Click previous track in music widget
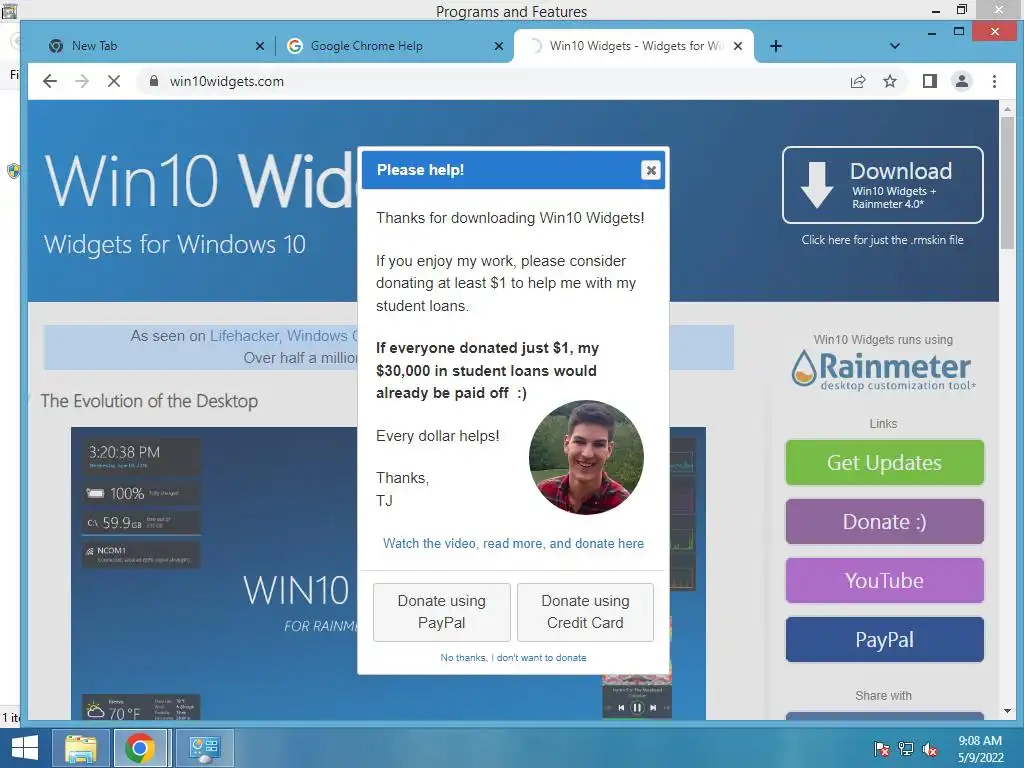This screenshot has width=1024, height=768. point(620,707)
